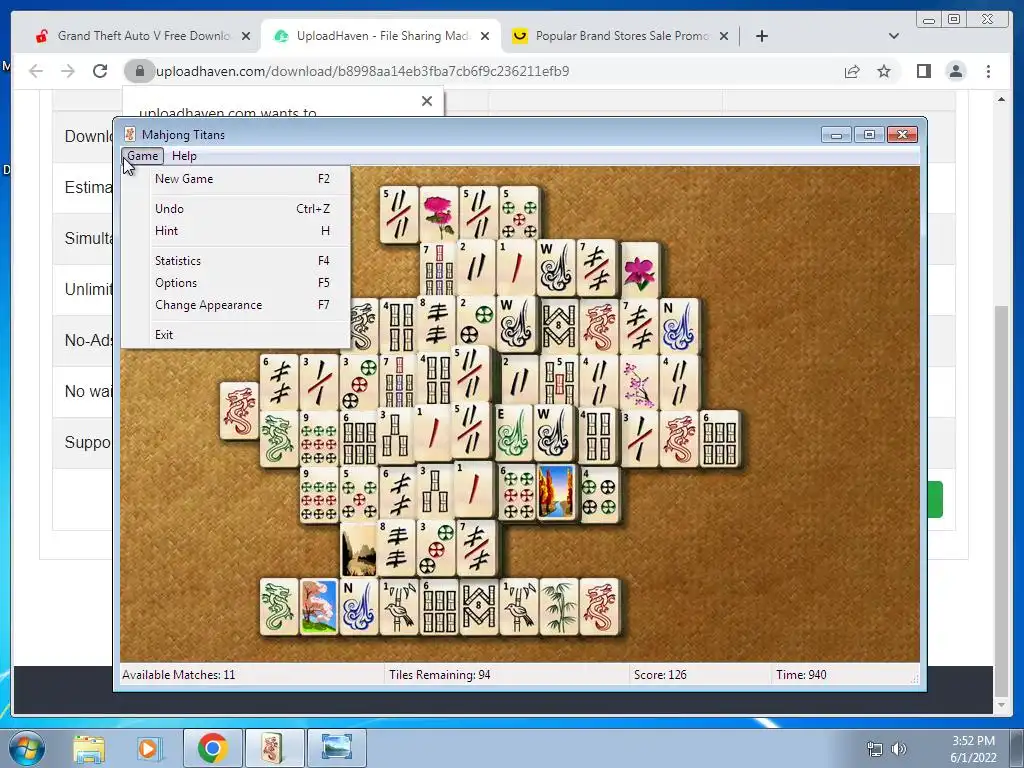1024x768 pixels.
Task: Open Chrome's three-dot menu
Action: pyautogui.click(x=988, y=71)
